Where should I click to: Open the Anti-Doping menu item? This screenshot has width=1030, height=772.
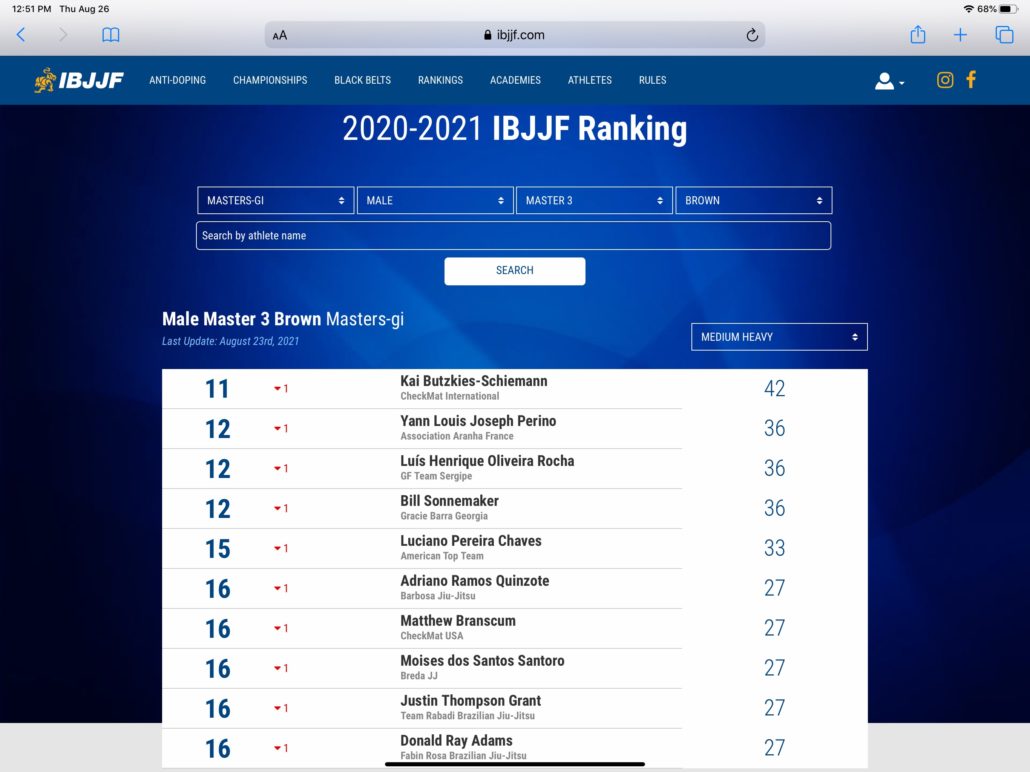(x=177, y=80)
